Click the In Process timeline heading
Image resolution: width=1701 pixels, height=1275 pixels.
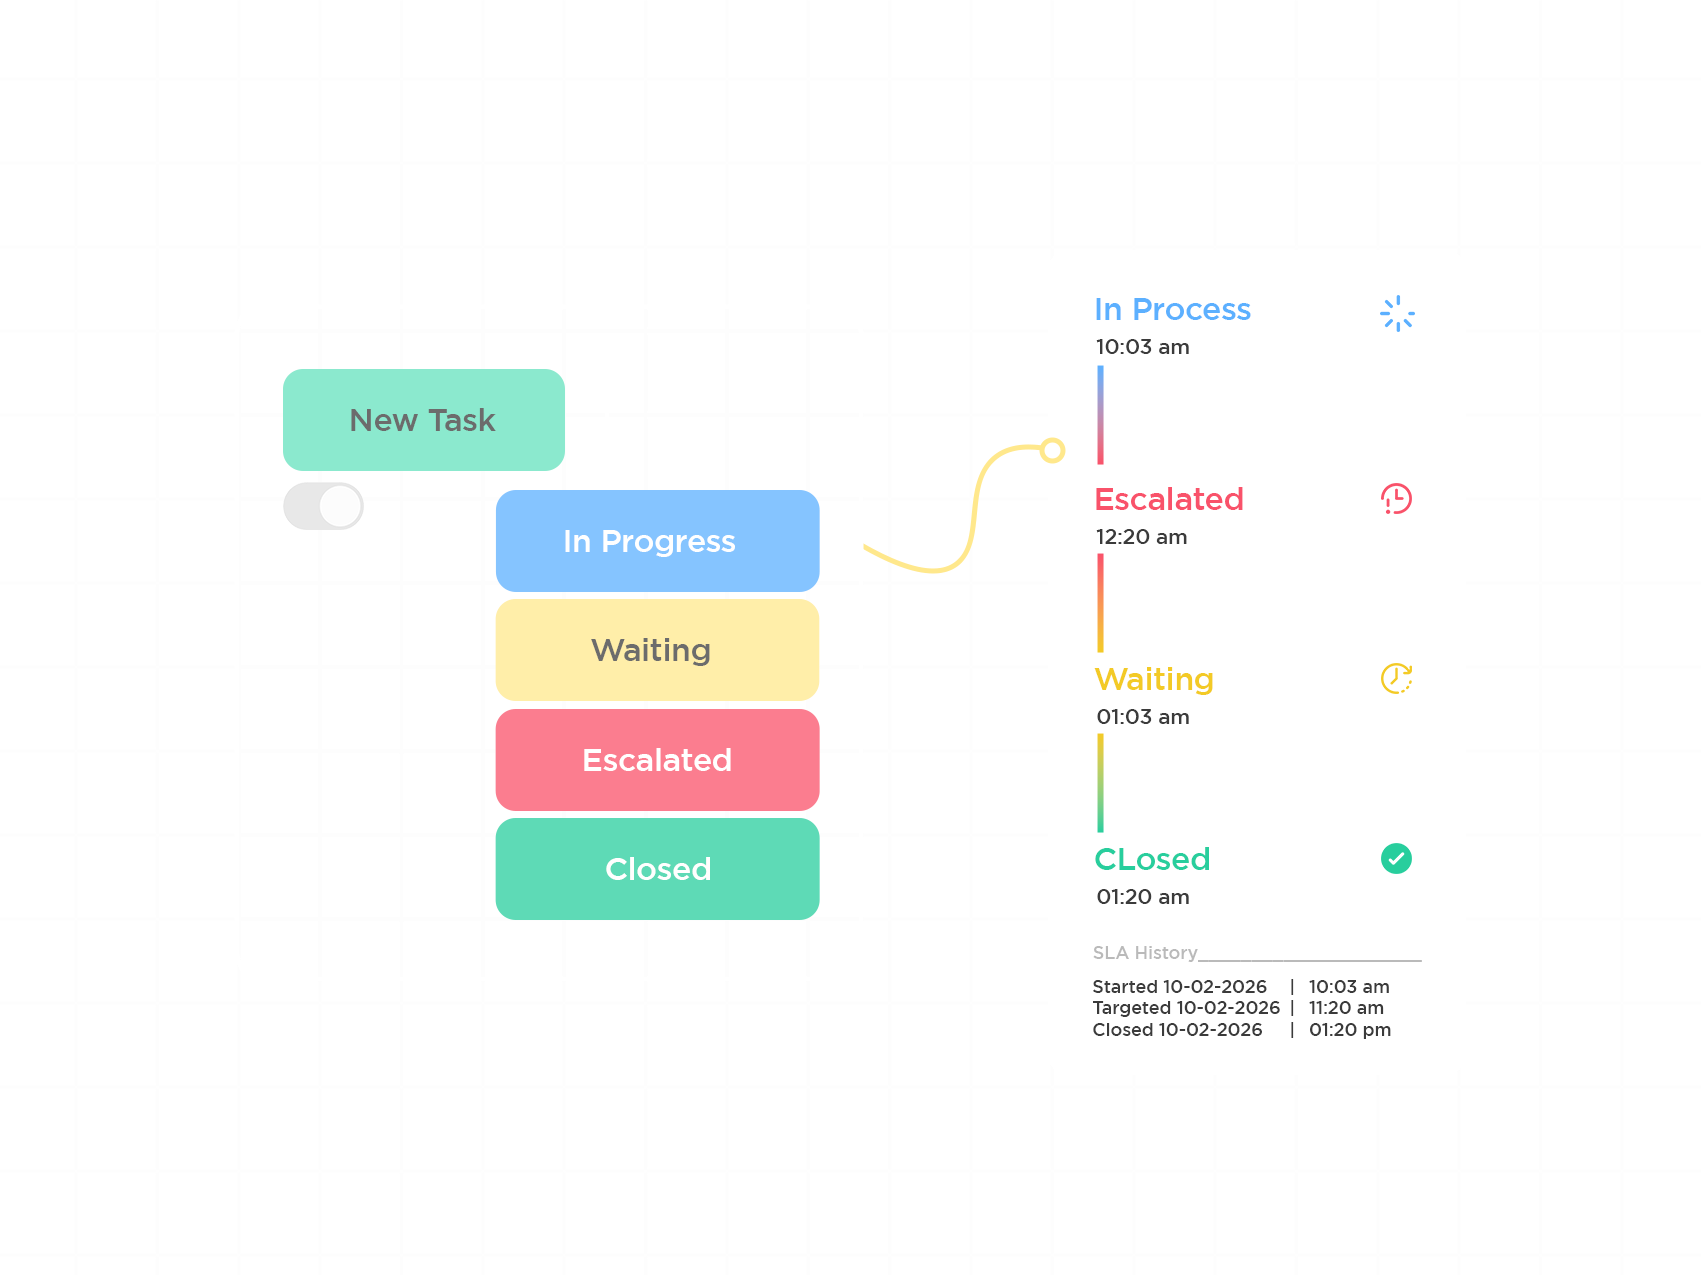[x=1172, y=310]
